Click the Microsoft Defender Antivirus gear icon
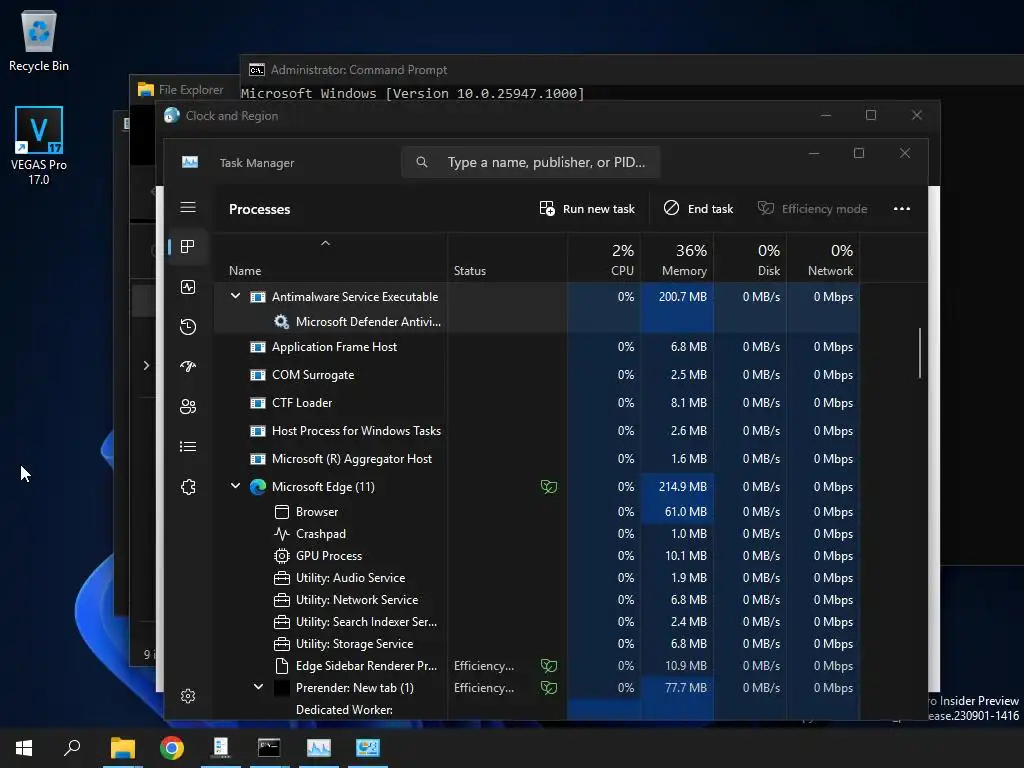Screen dimensions: 1024x768 [281, 321]
